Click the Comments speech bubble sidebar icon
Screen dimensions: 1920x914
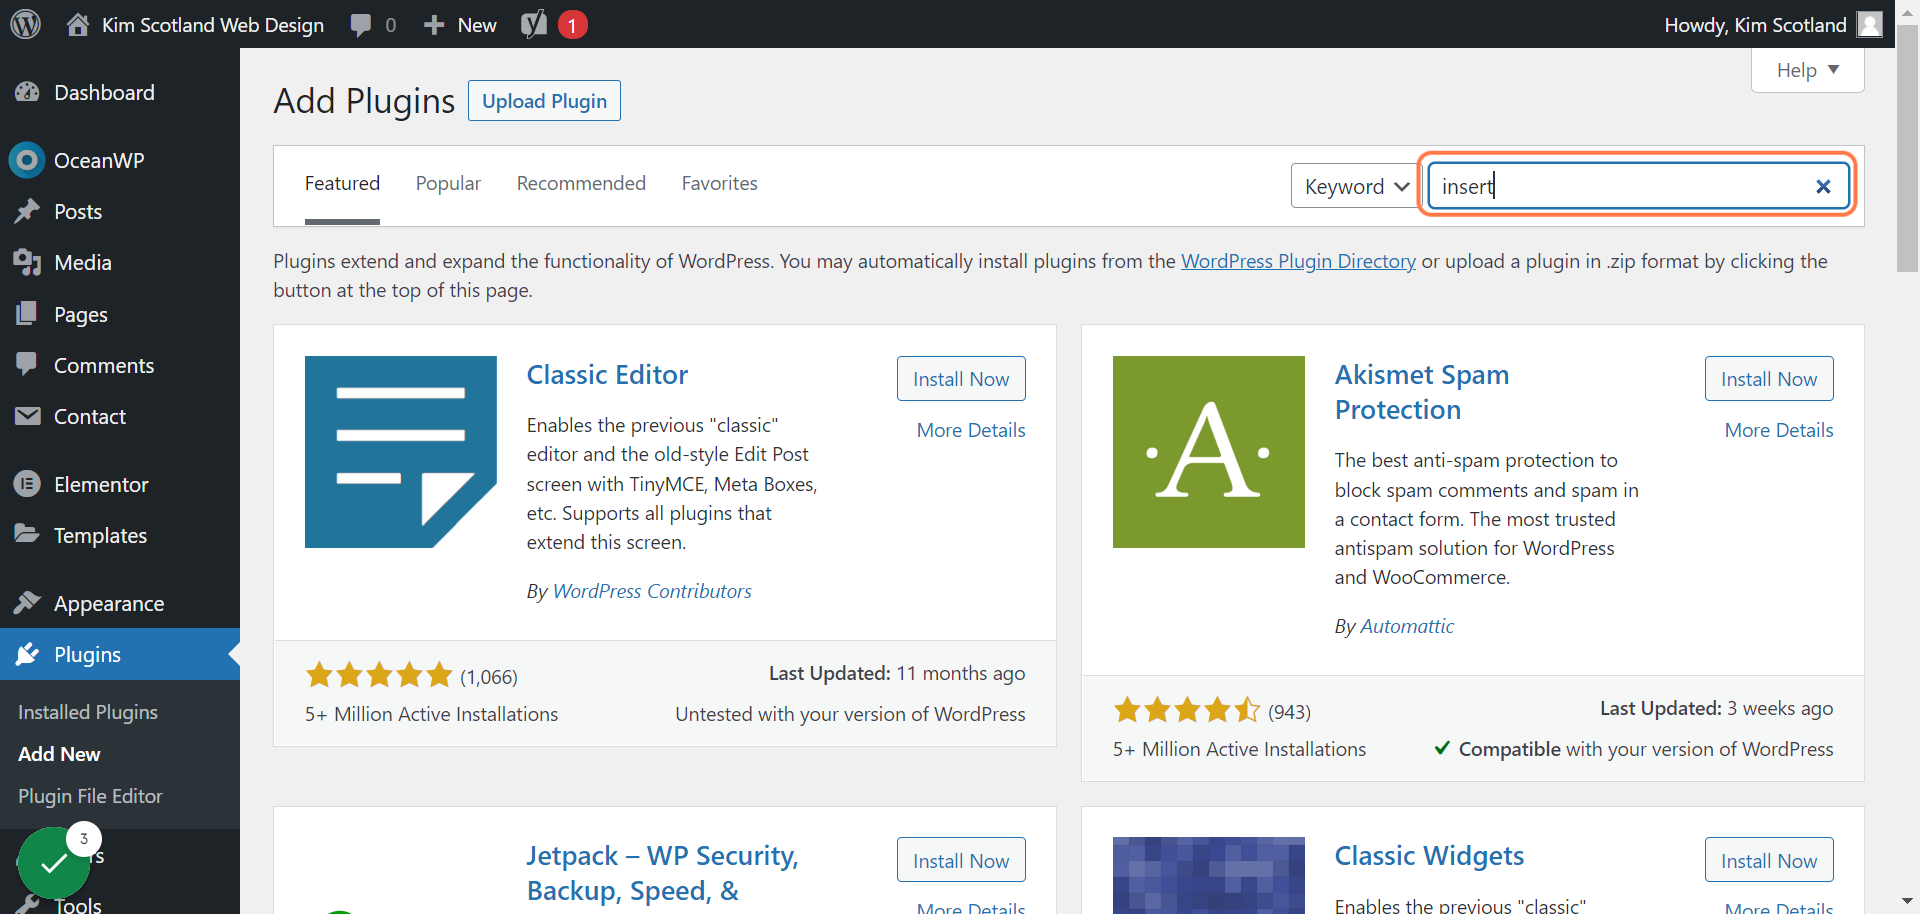[27, 364]
